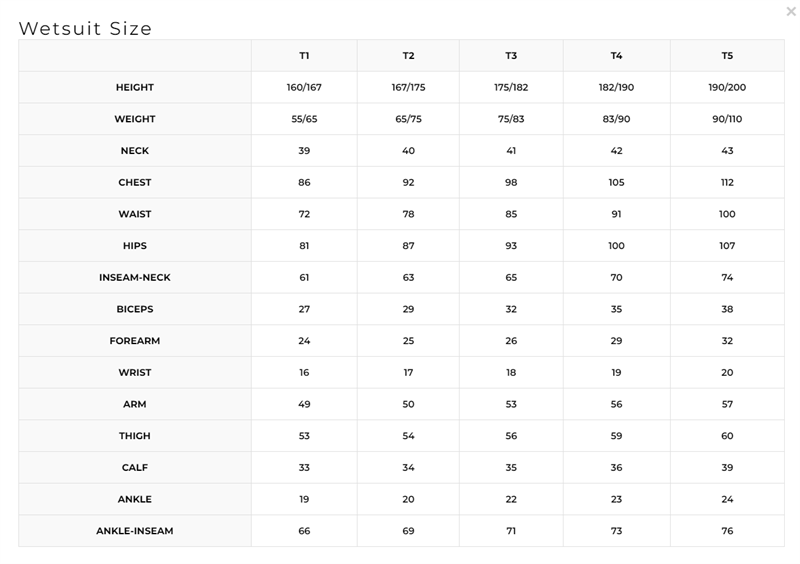Select the T2 column header
Screen dimensions: 800x564
click(408, 56)
